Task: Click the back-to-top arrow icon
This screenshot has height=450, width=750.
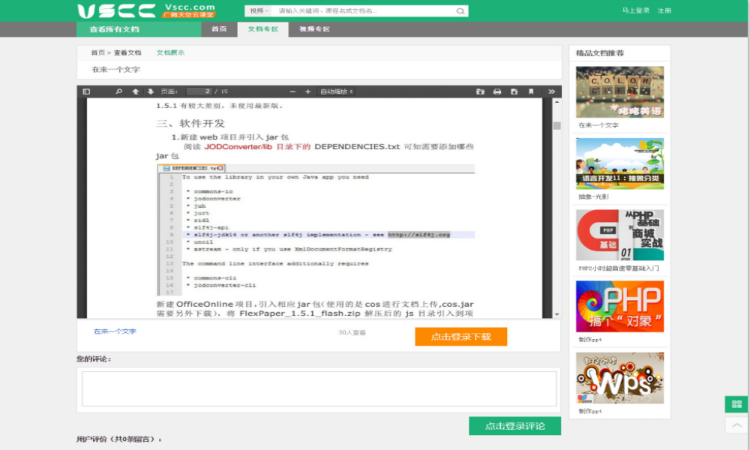Action: (x=737, y=425)
